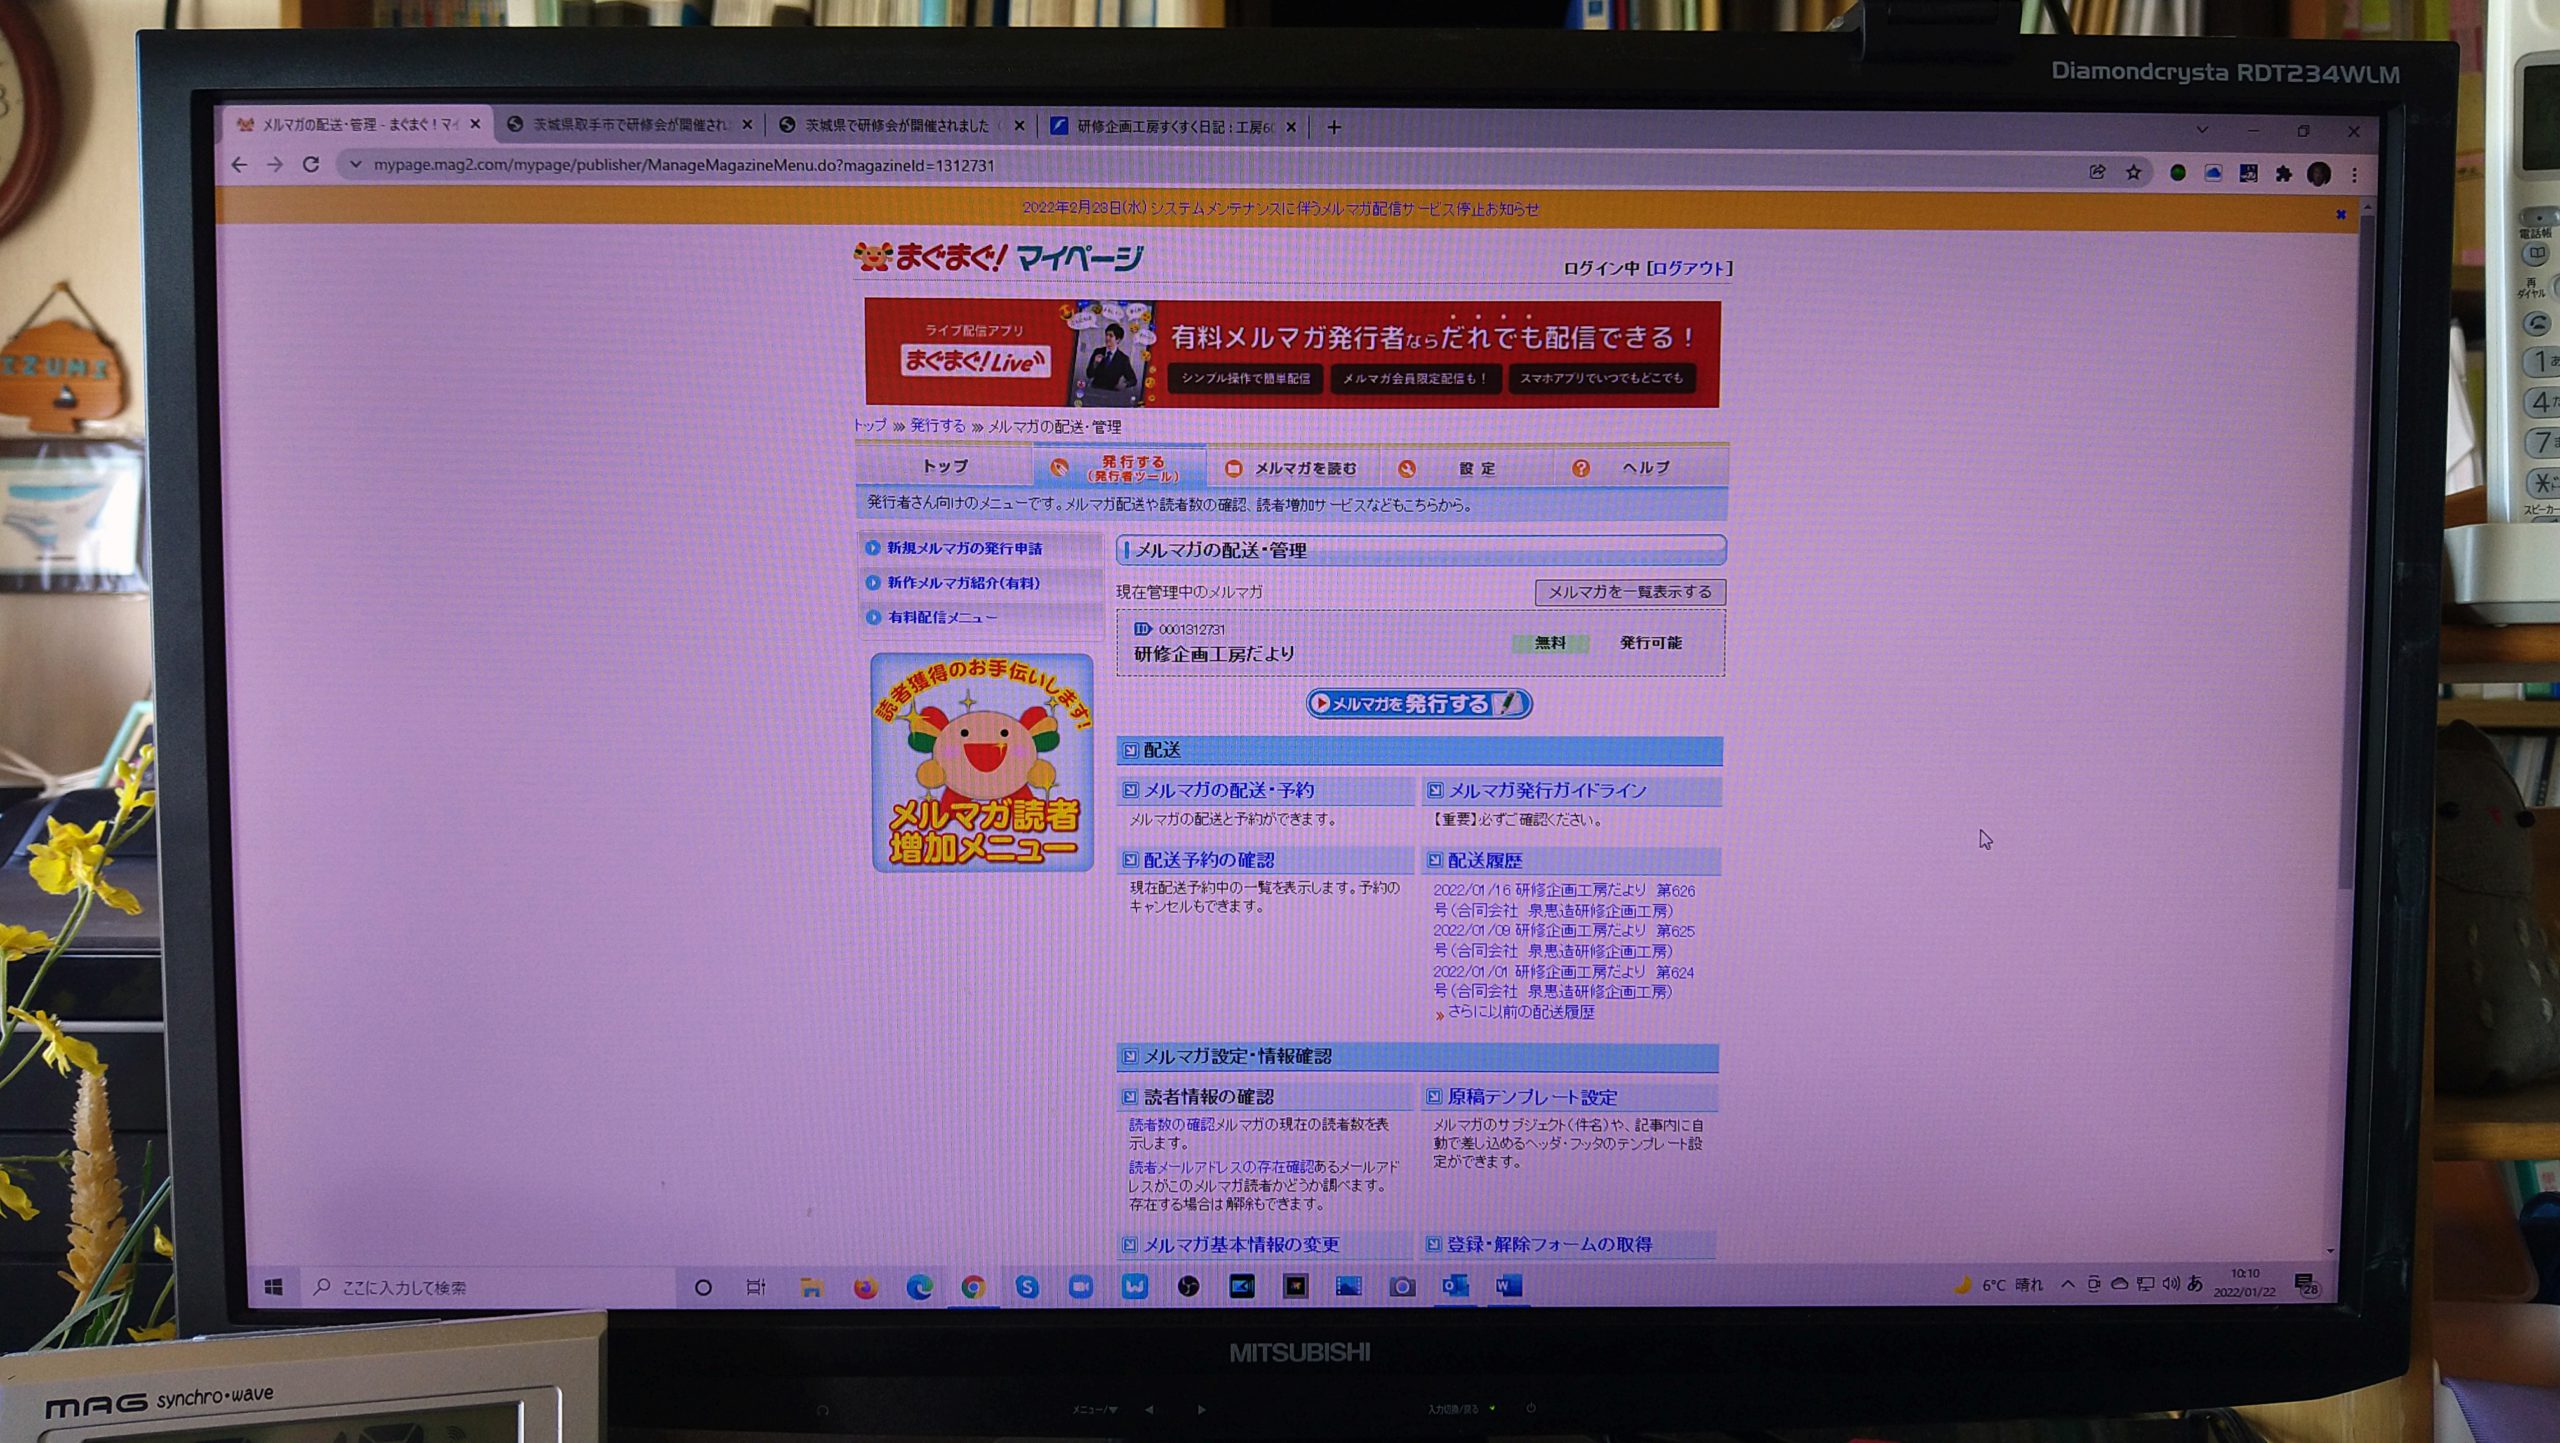Click the site info icon in the address bar
Screen dimensions: 2560x1443
(x=354, y=165)
